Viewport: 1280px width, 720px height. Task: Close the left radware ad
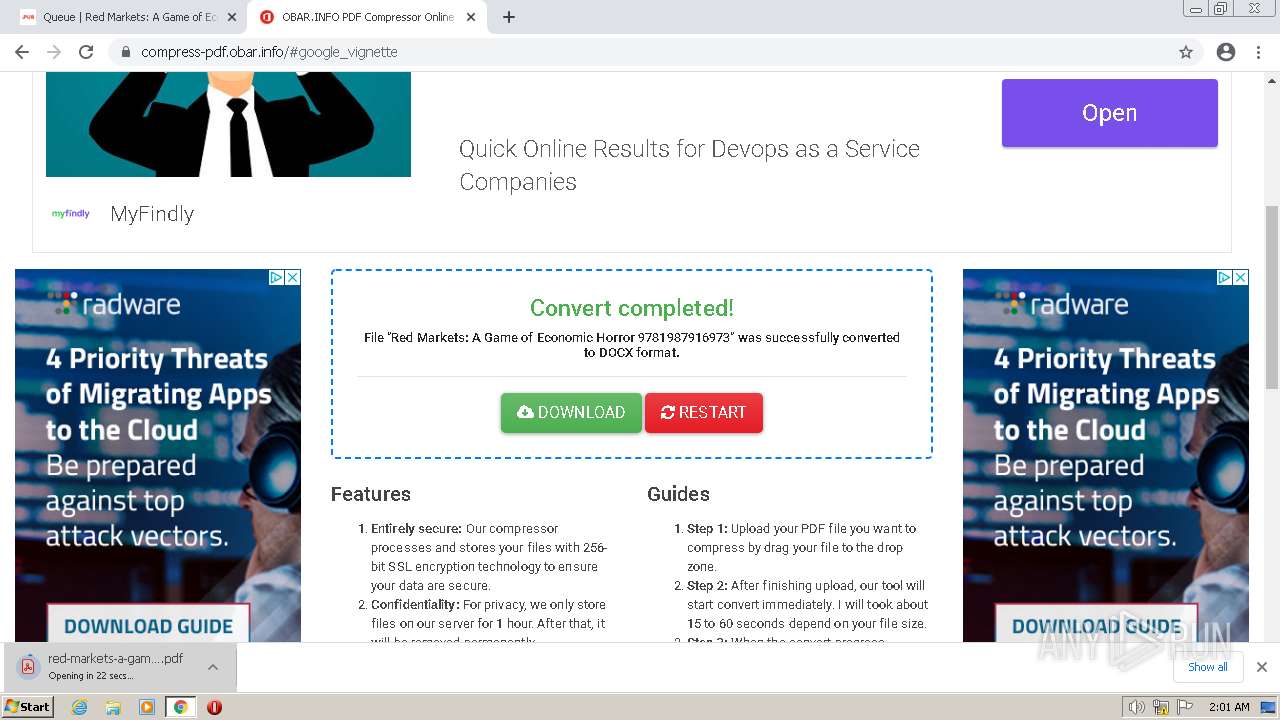pyautogui.click(x=293, y=277)
